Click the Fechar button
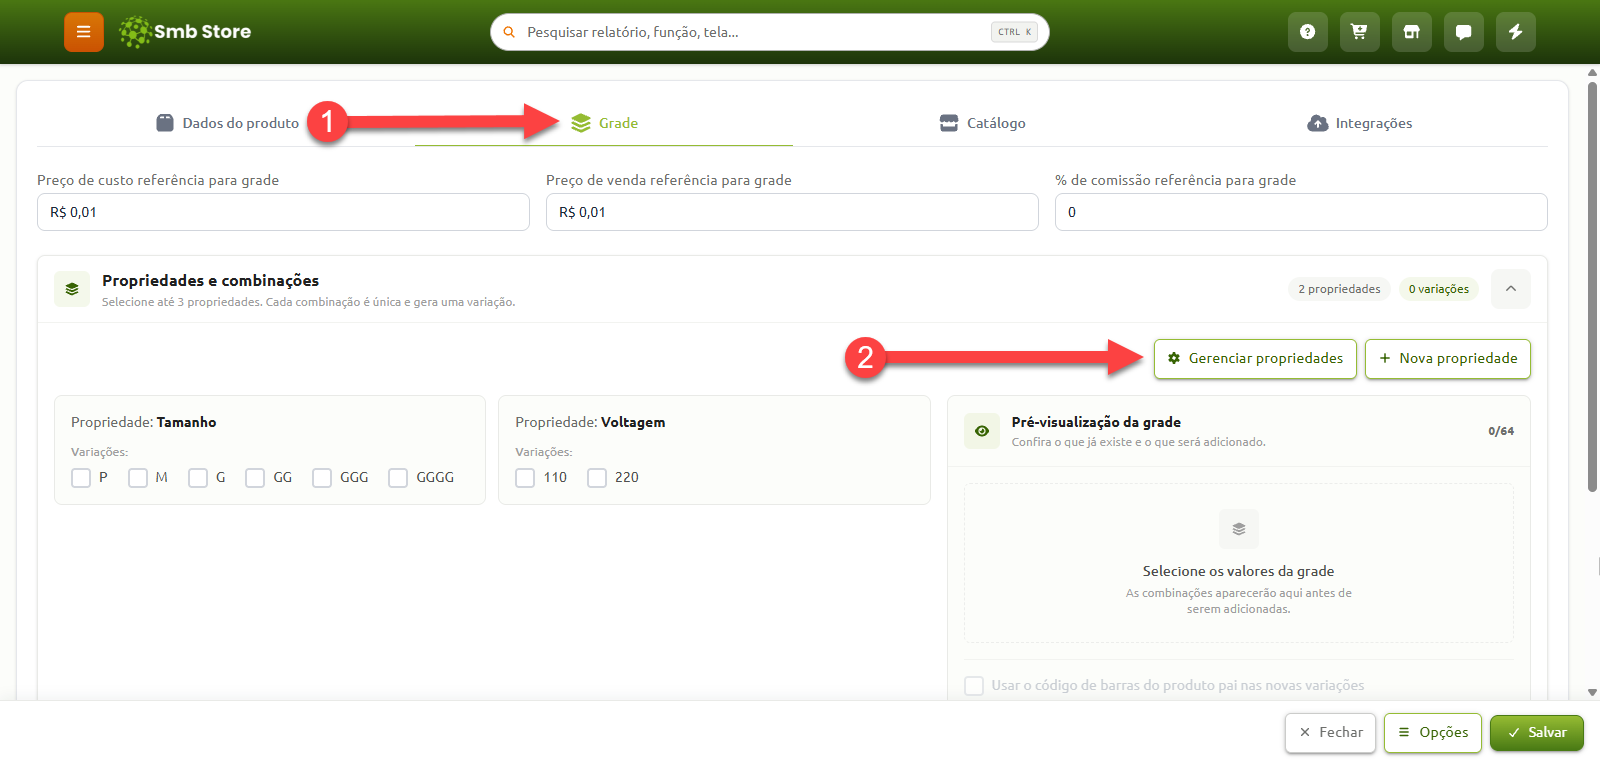The height and width of the screenshot is (765, 1600). [x=1331, y=733]
